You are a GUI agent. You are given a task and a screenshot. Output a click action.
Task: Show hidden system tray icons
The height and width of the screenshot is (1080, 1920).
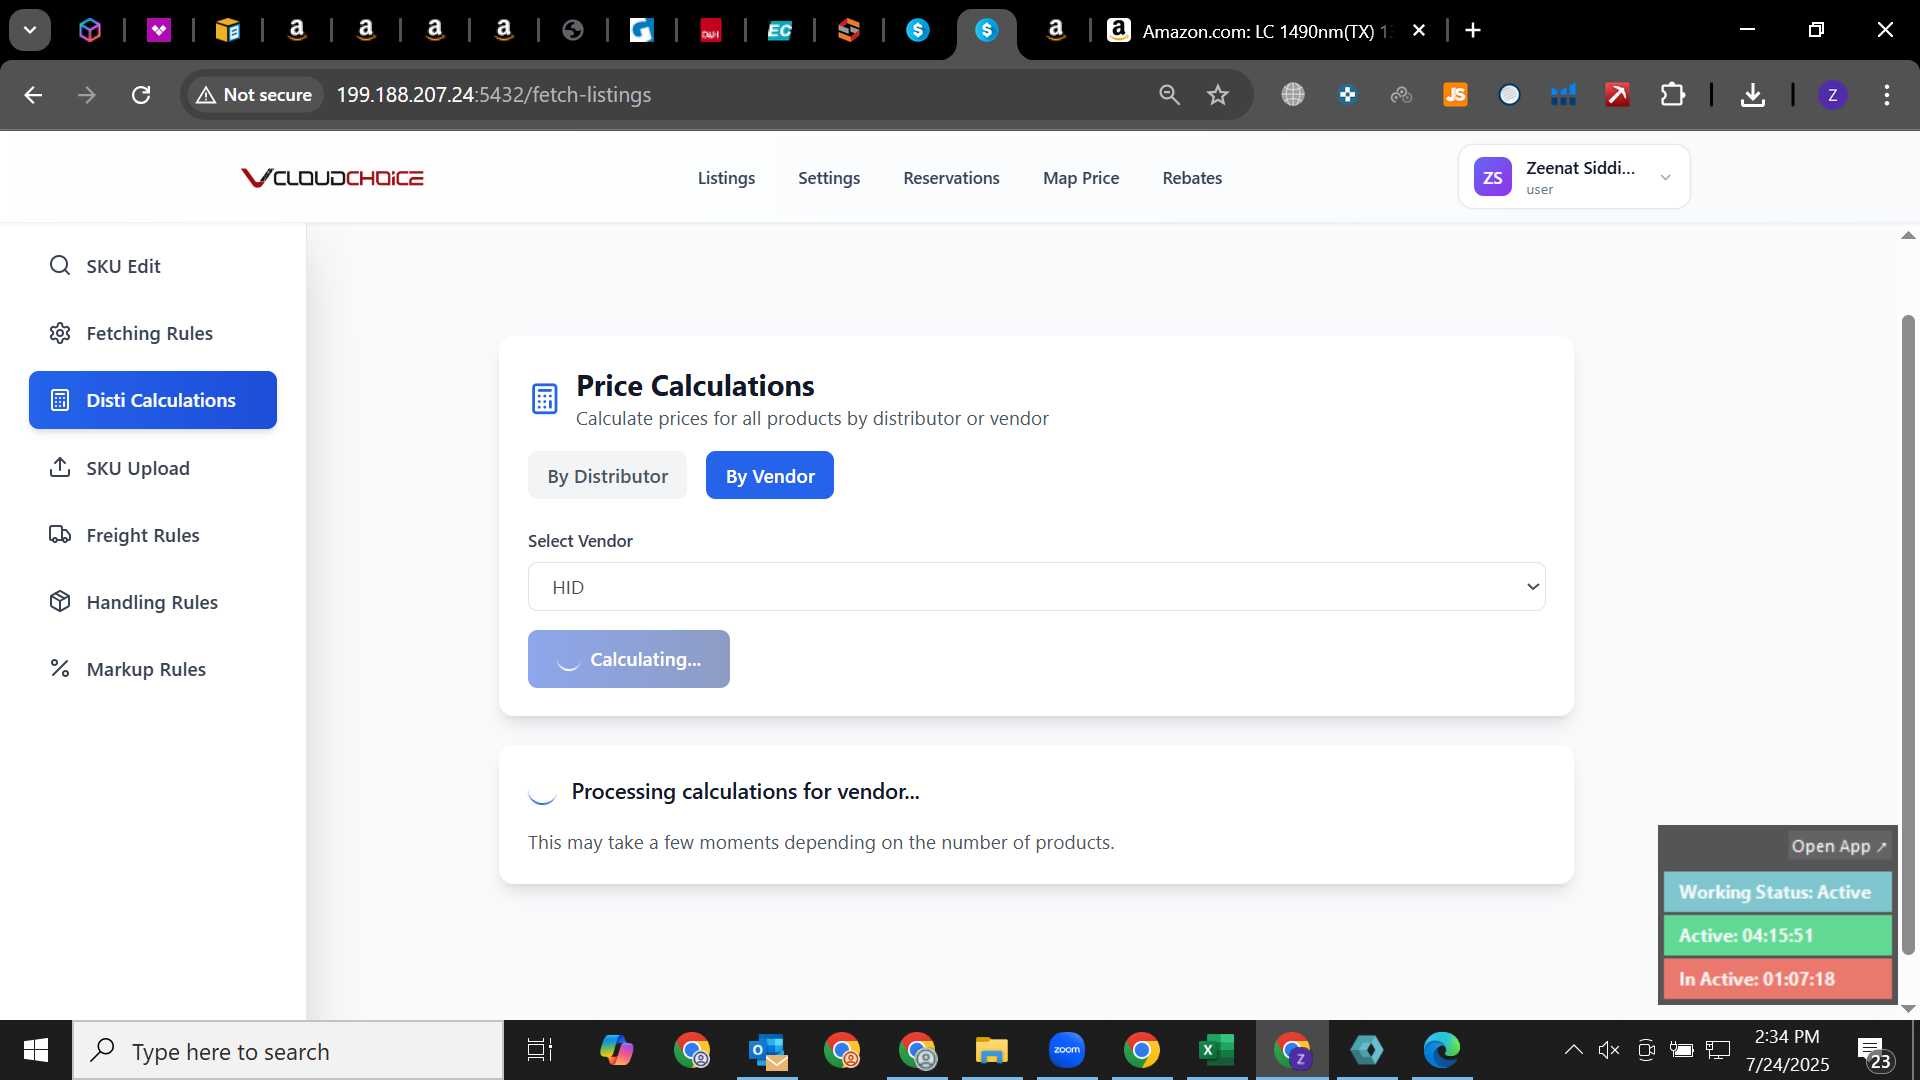pos(1573,1050)
